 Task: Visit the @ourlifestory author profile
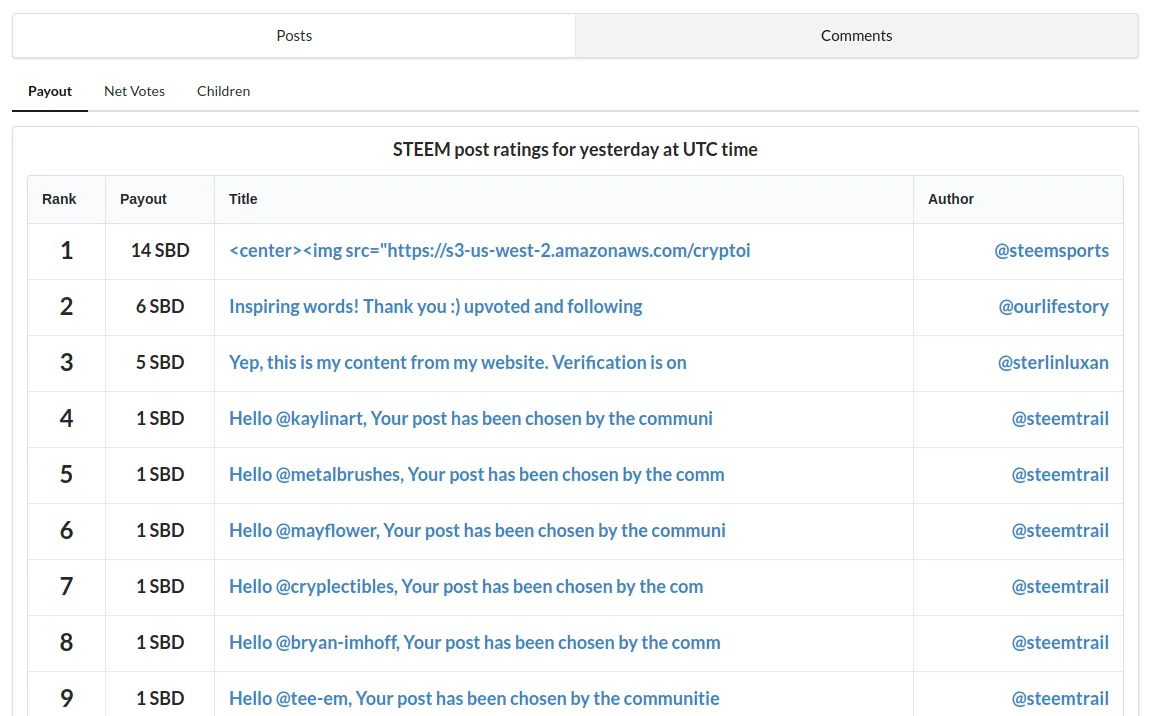(1054, 307)
